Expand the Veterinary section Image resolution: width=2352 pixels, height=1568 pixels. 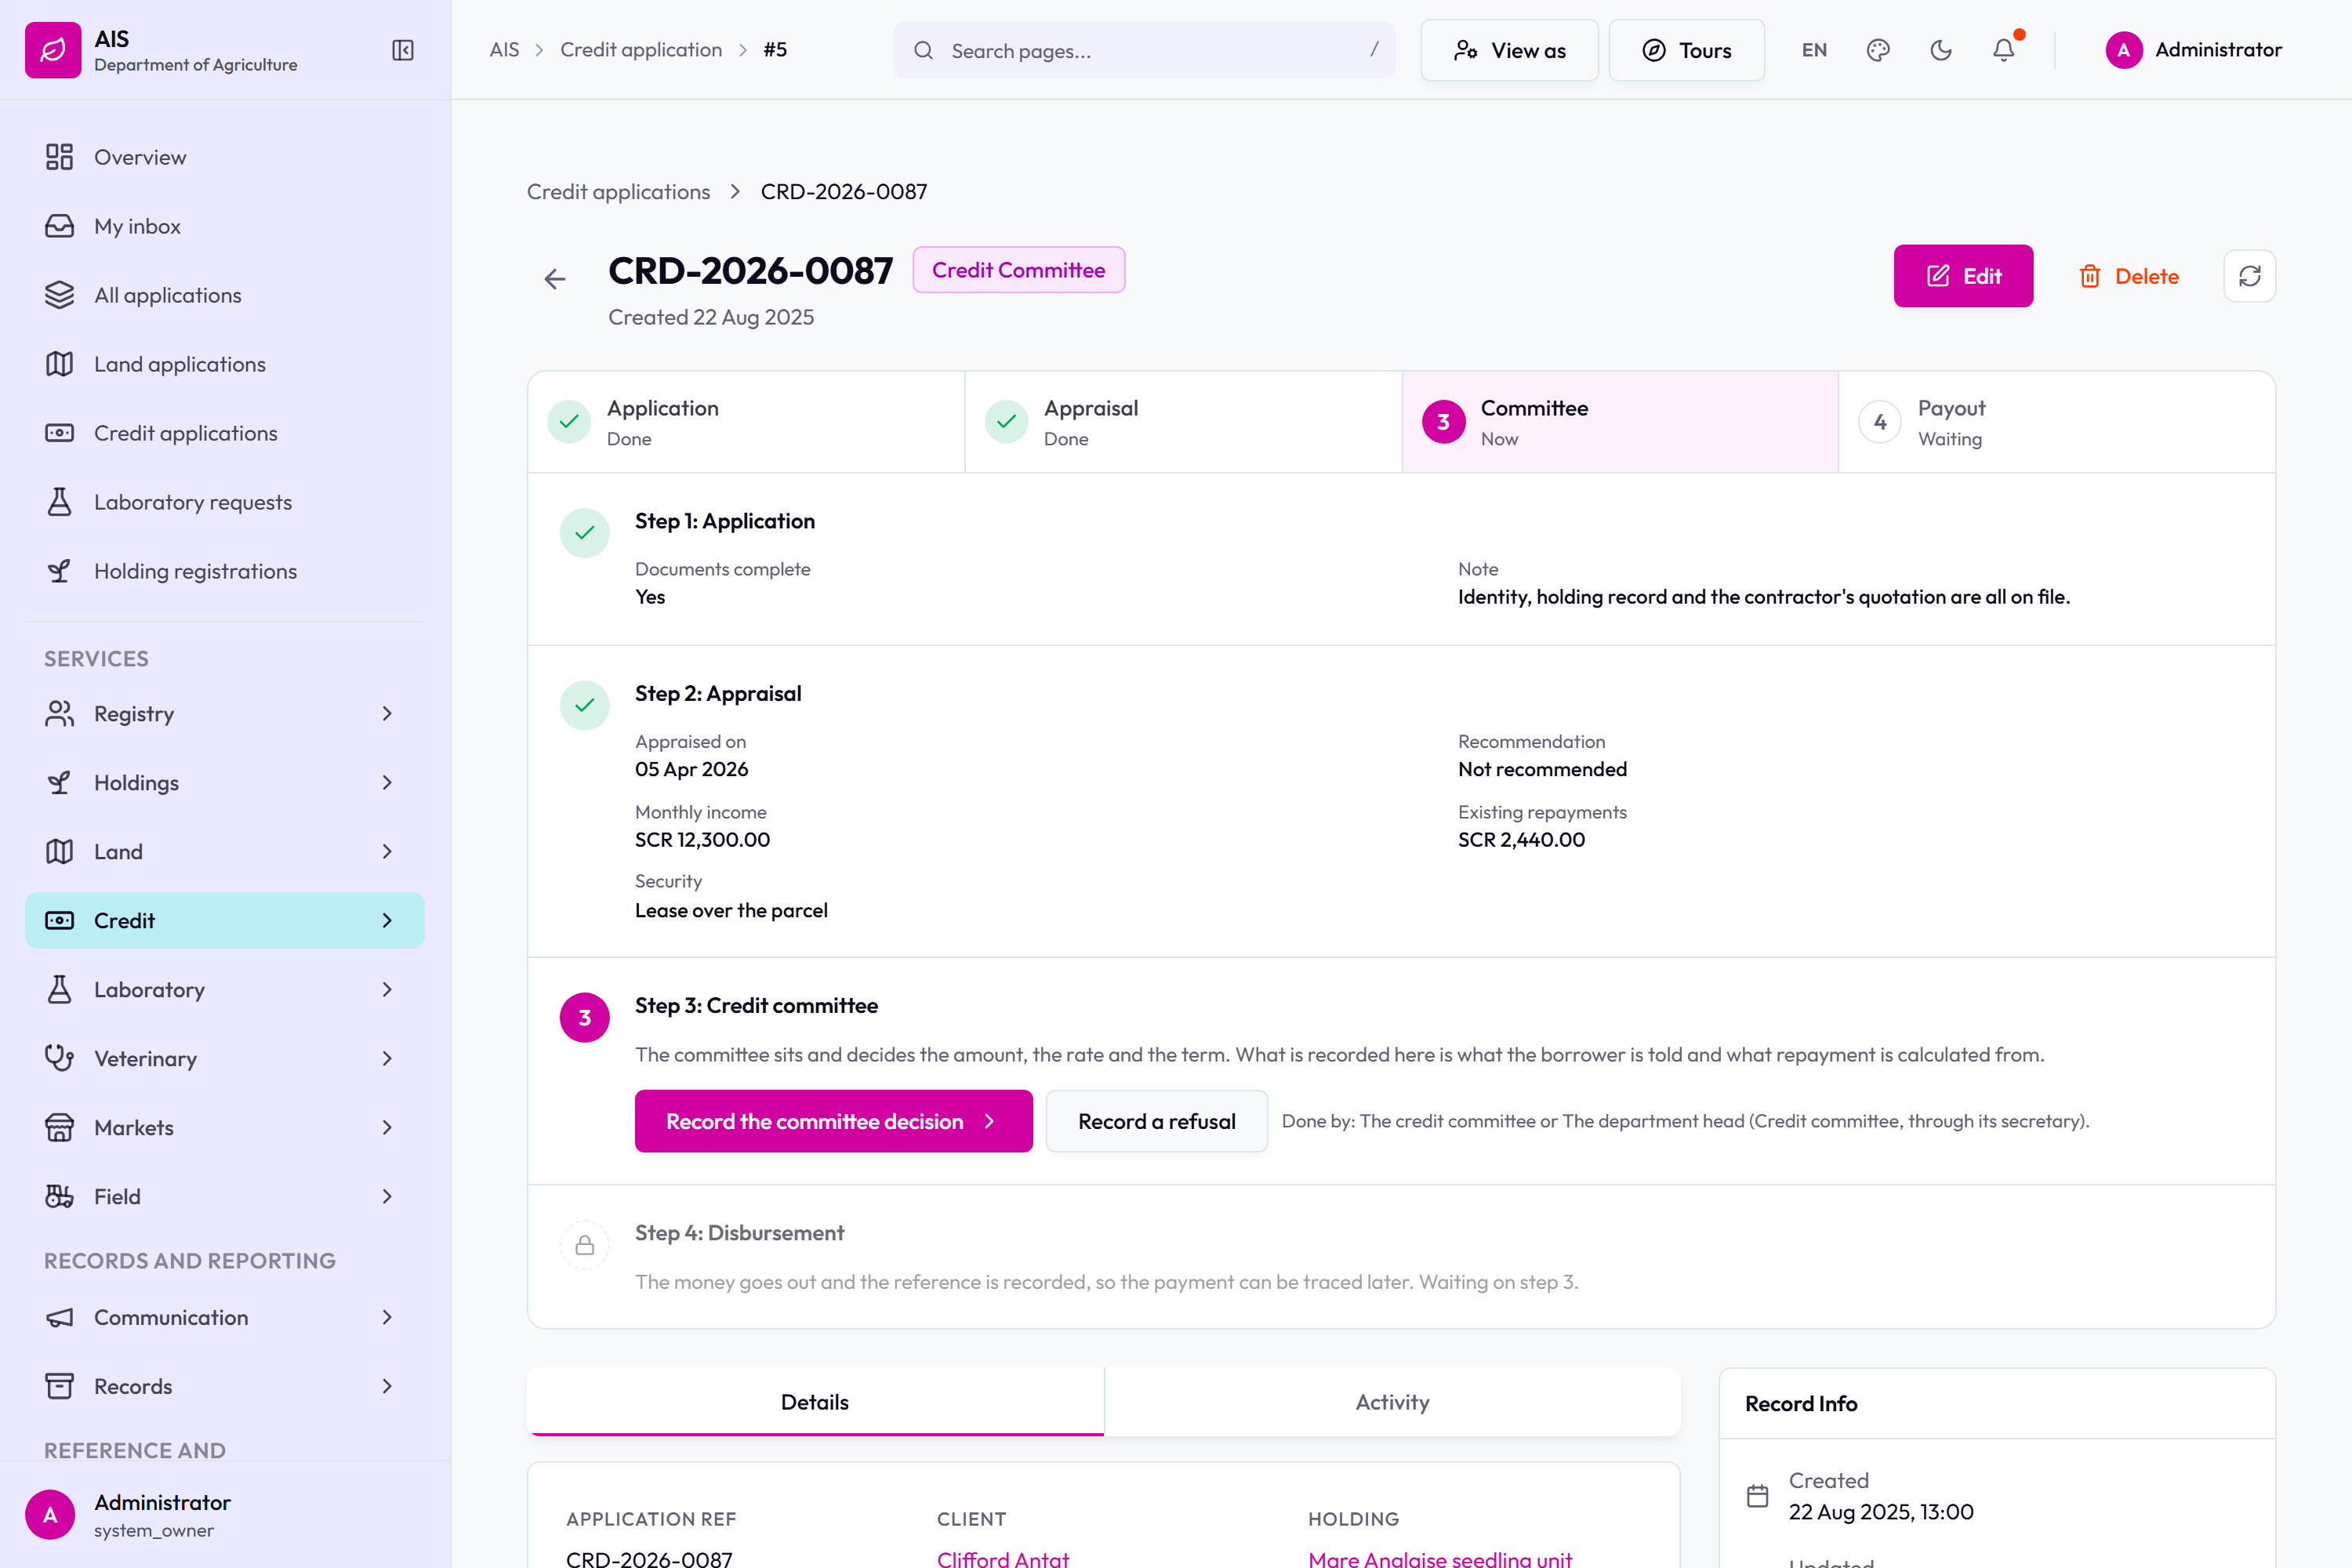click(225, 1059)
